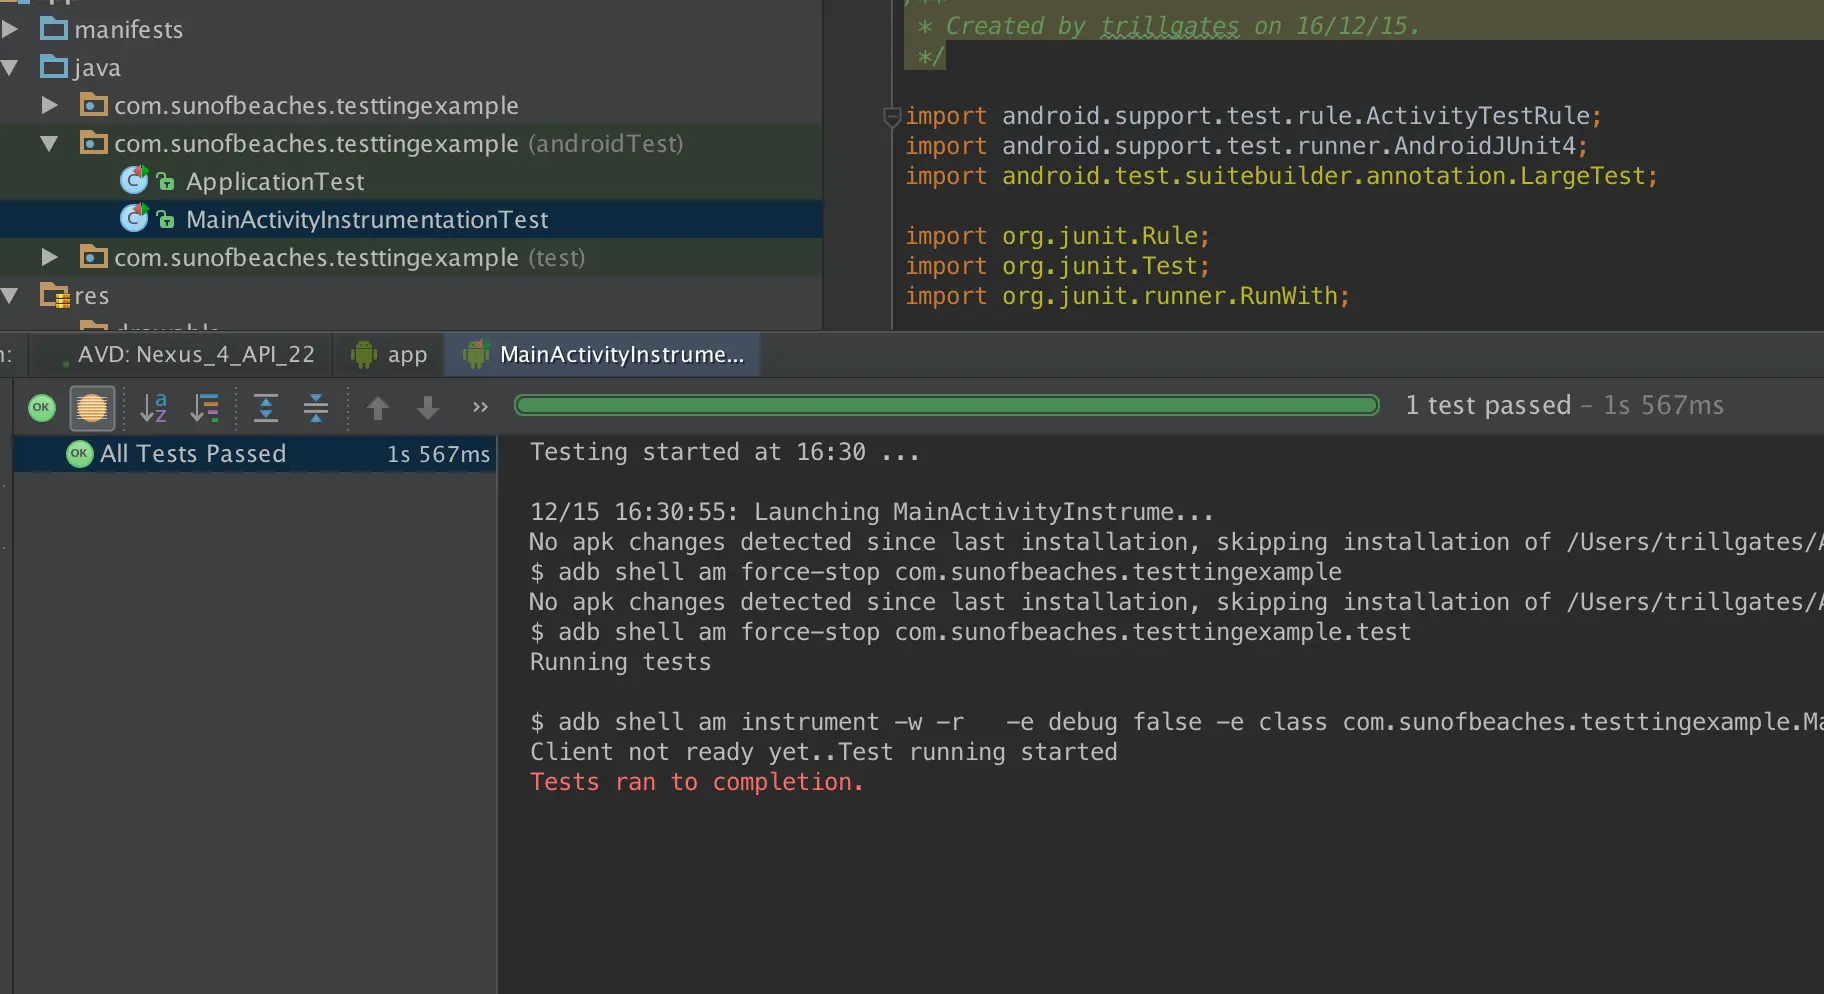Click 'Client not ready yet..Test running started' line
1824x994 pixels.
[823, 752]
